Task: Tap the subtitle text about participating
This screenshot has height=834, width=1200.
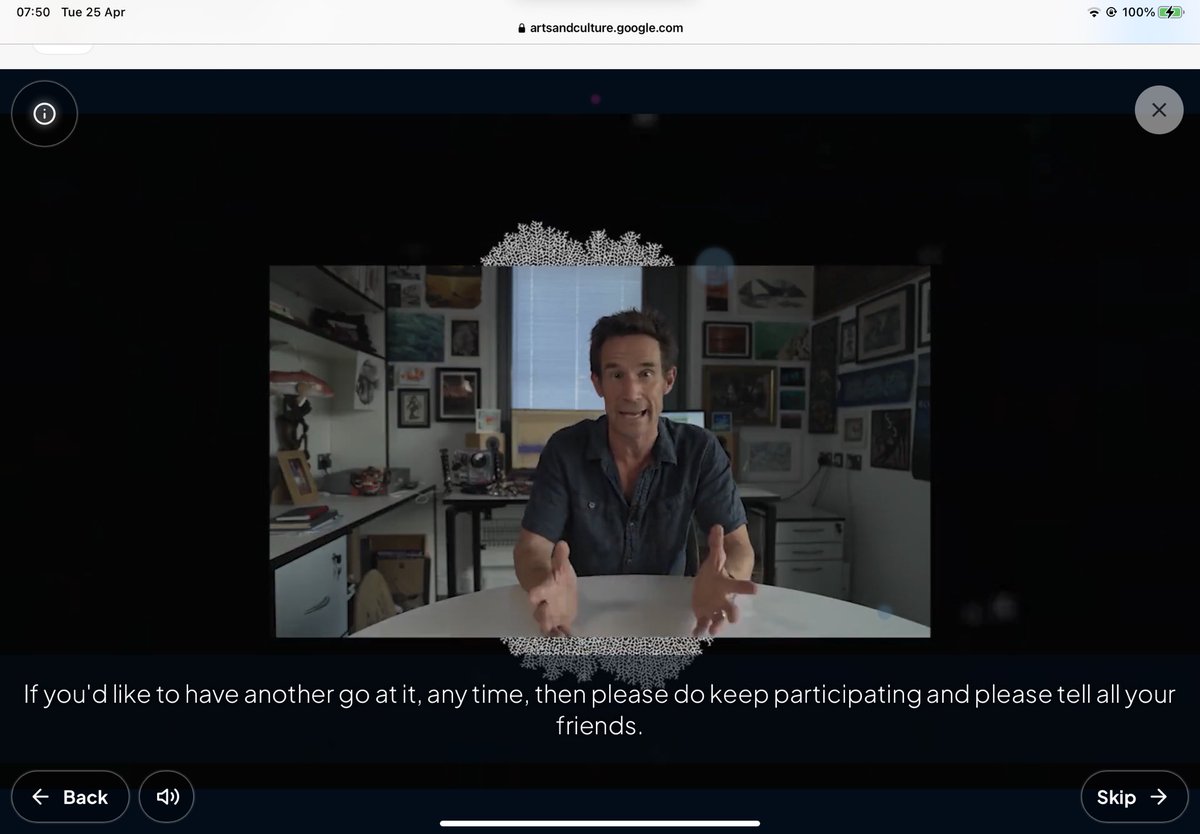Action: (600, 709)
